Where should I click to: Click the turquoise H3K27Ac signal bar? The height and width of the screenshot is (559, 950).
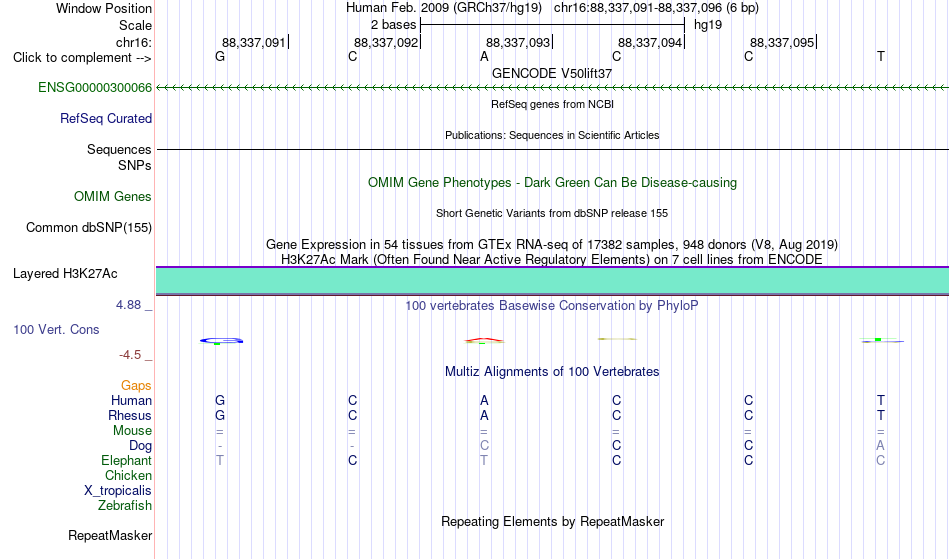(553, 281)
